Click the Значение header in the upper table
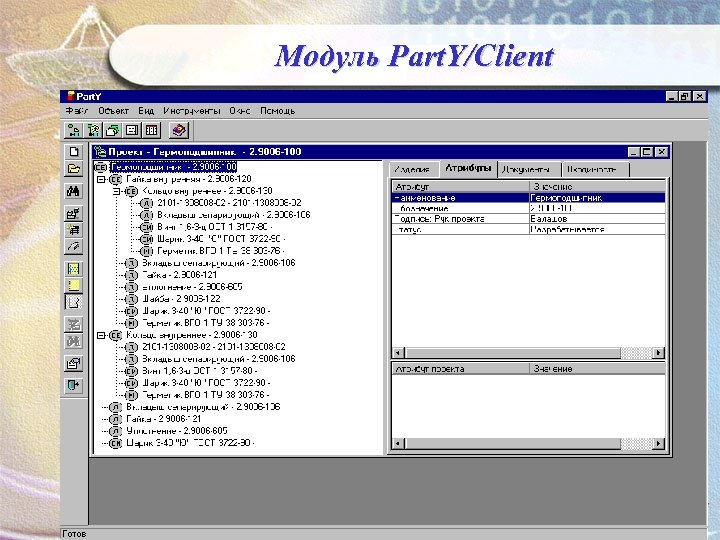 click(597, 186)
